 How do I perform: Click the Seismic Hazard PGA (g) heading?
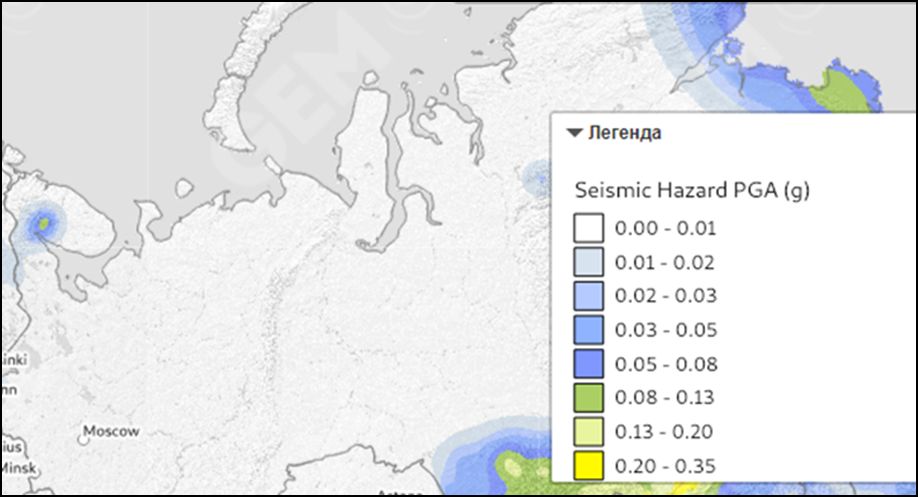[691, 190]
